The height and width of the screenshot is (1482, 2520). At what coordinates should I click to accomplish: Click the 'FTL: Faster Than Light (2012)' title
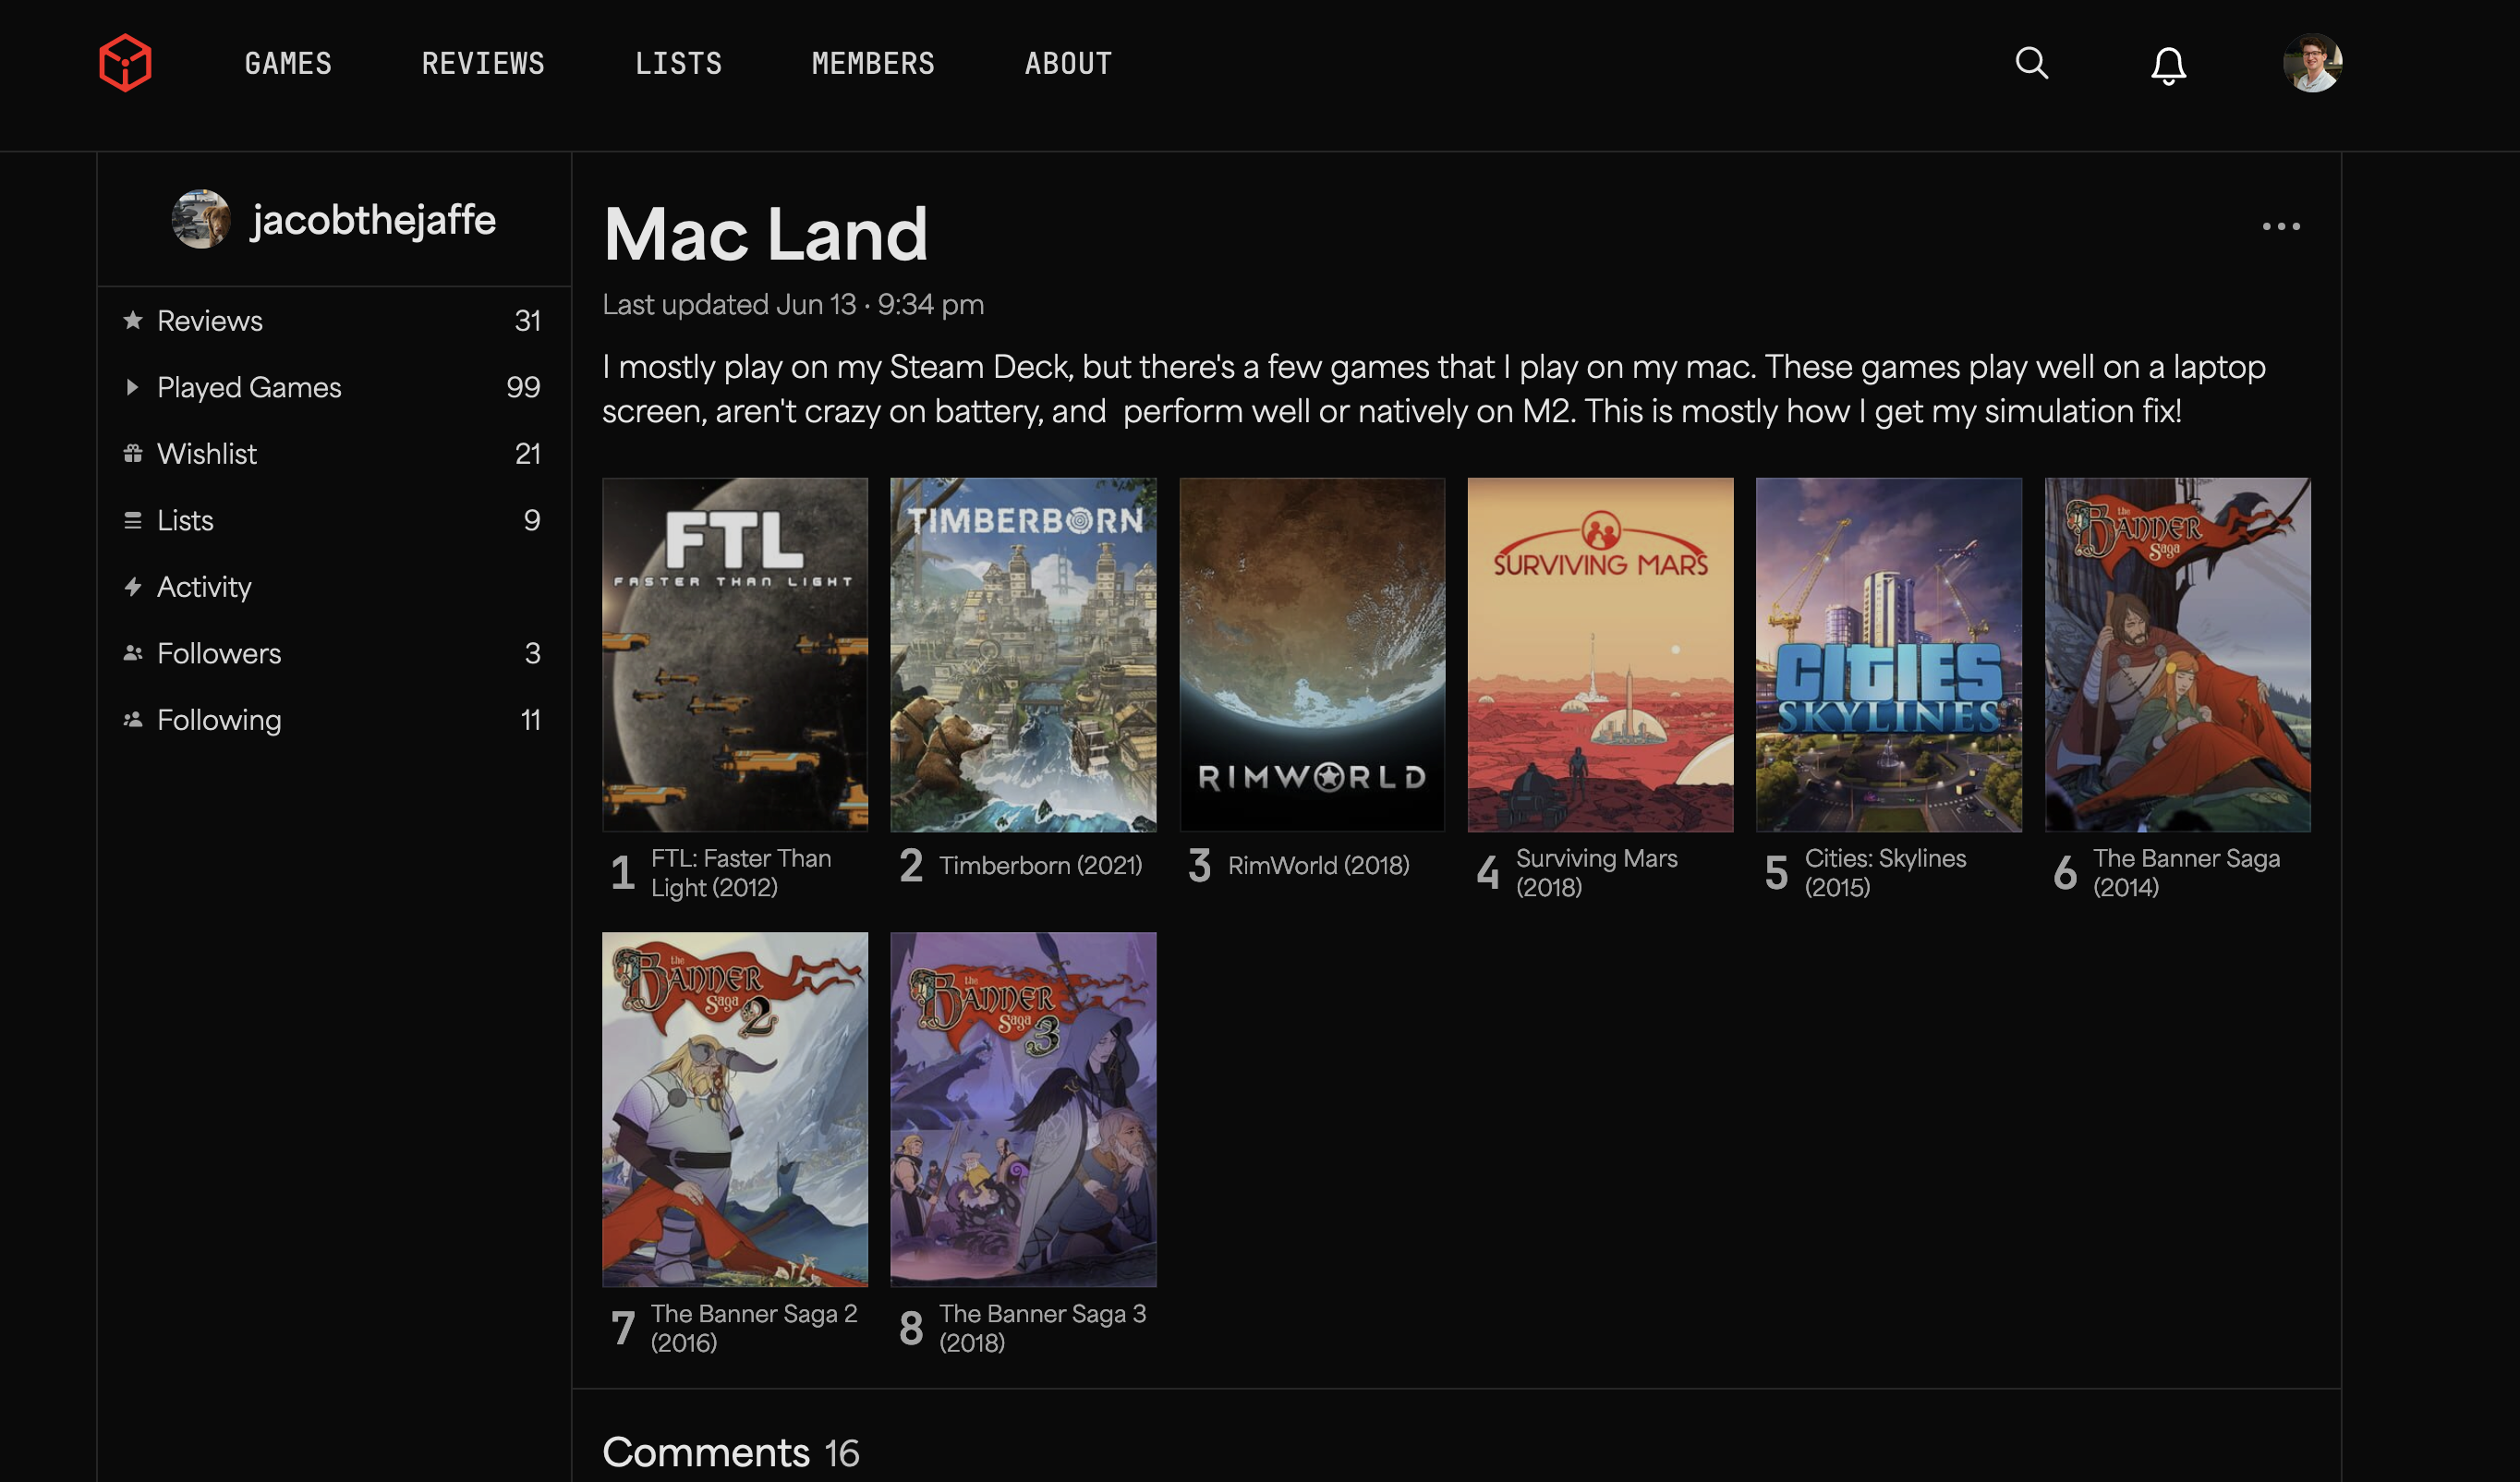(741, 872)
